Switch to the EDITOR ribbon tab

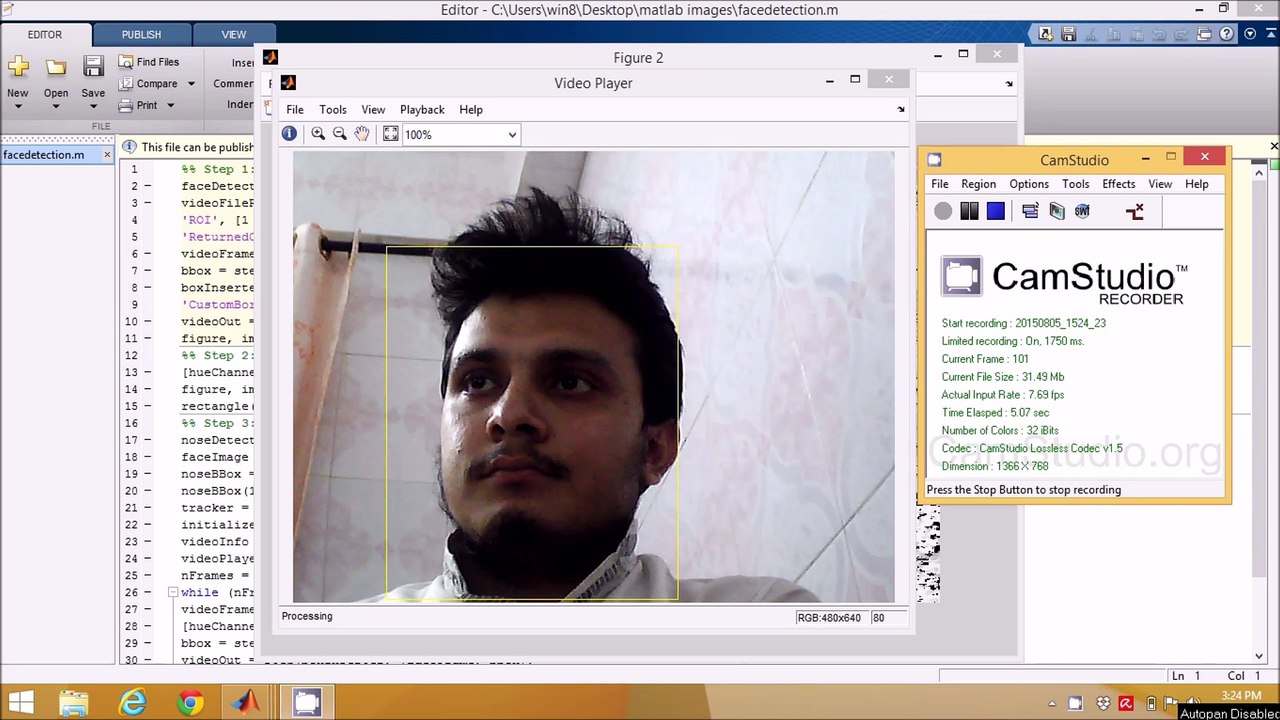[45, 34]
